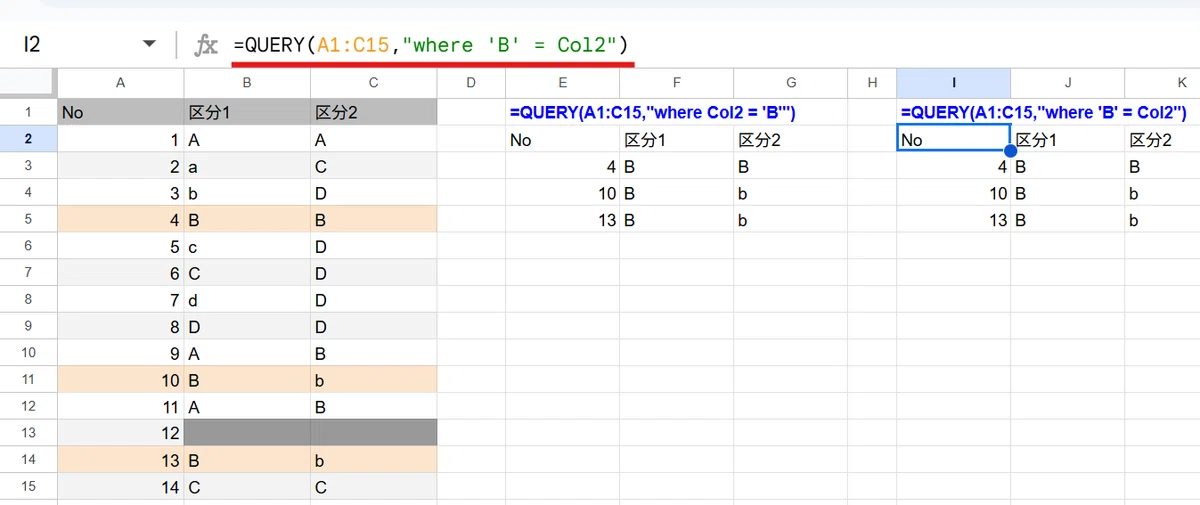Click cell F2 '区分1'

(x=676, y=139)
